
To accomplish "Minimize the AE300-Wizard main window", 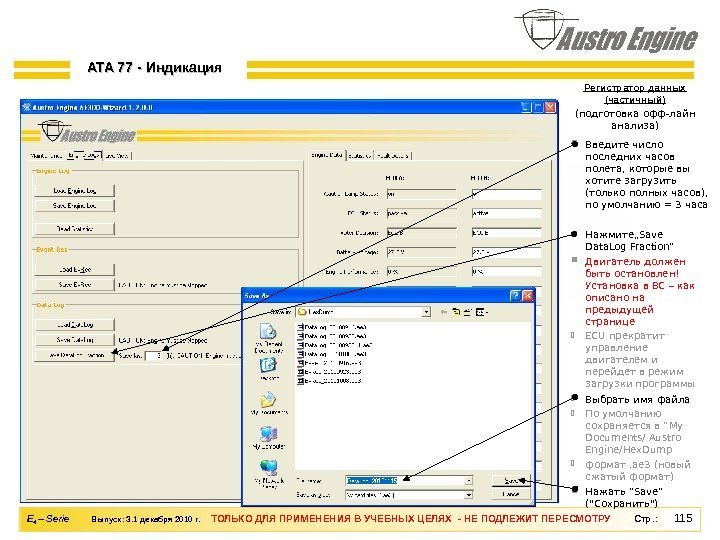I will (x=526, y=107).
